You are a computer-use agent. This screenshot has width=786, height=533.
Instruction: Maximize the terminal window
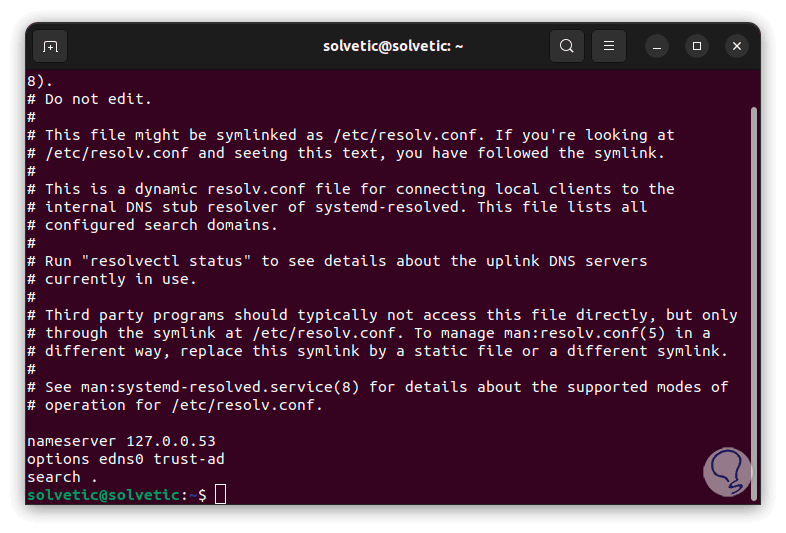tap(697, 46)
